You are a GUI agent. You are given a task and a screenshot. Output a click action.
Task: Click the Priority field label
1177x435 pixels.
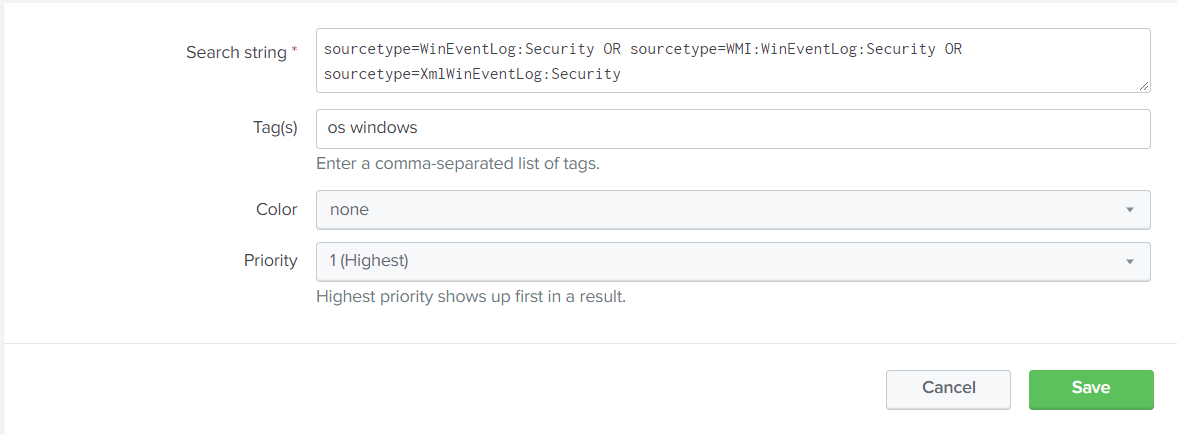tap(270, 260)
